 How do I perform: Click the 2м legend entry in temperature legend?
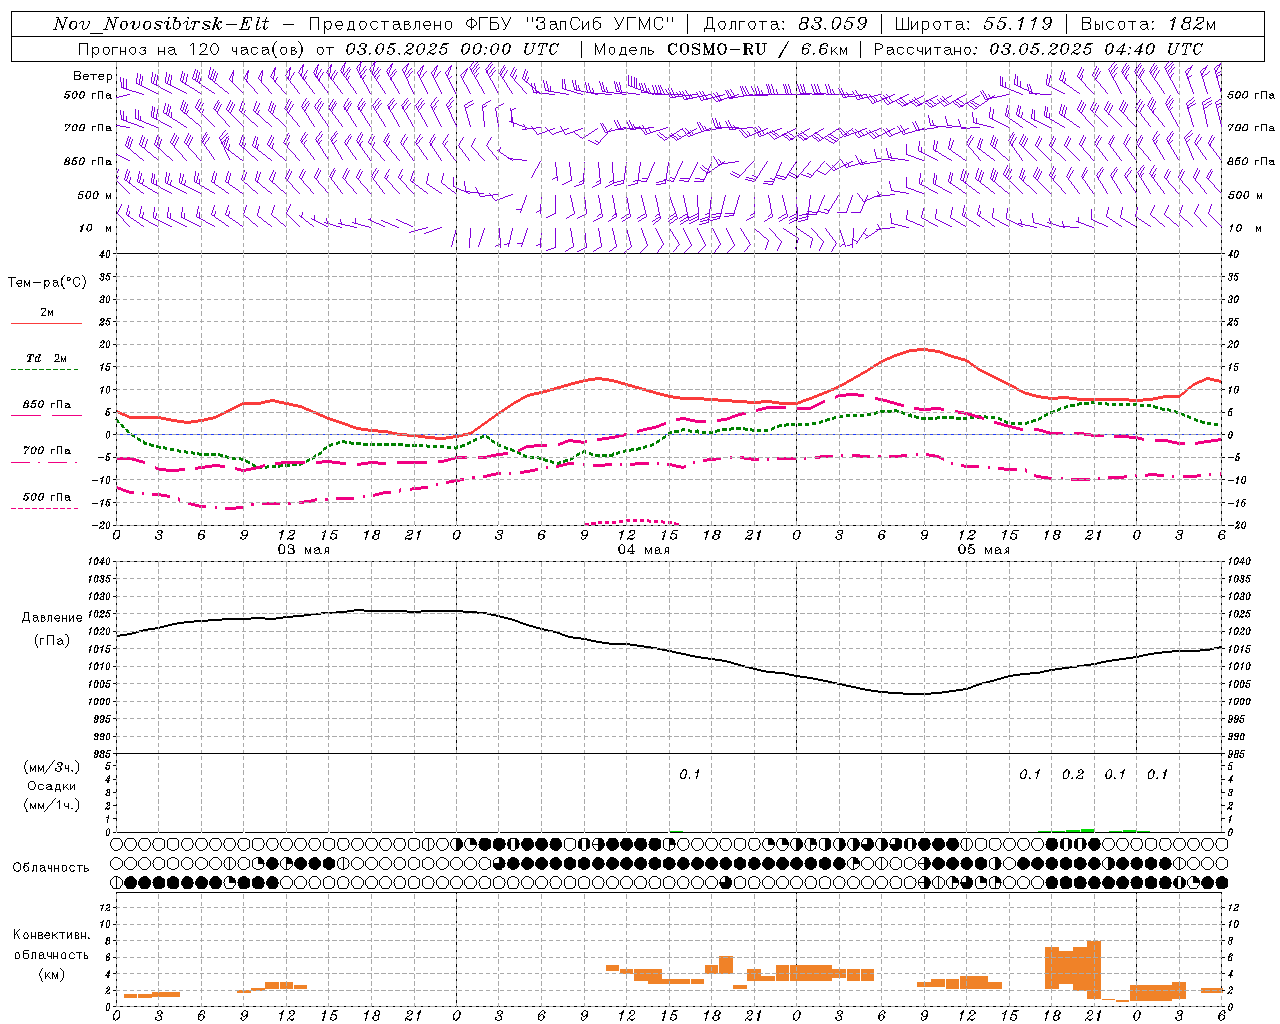coord(47,312)
